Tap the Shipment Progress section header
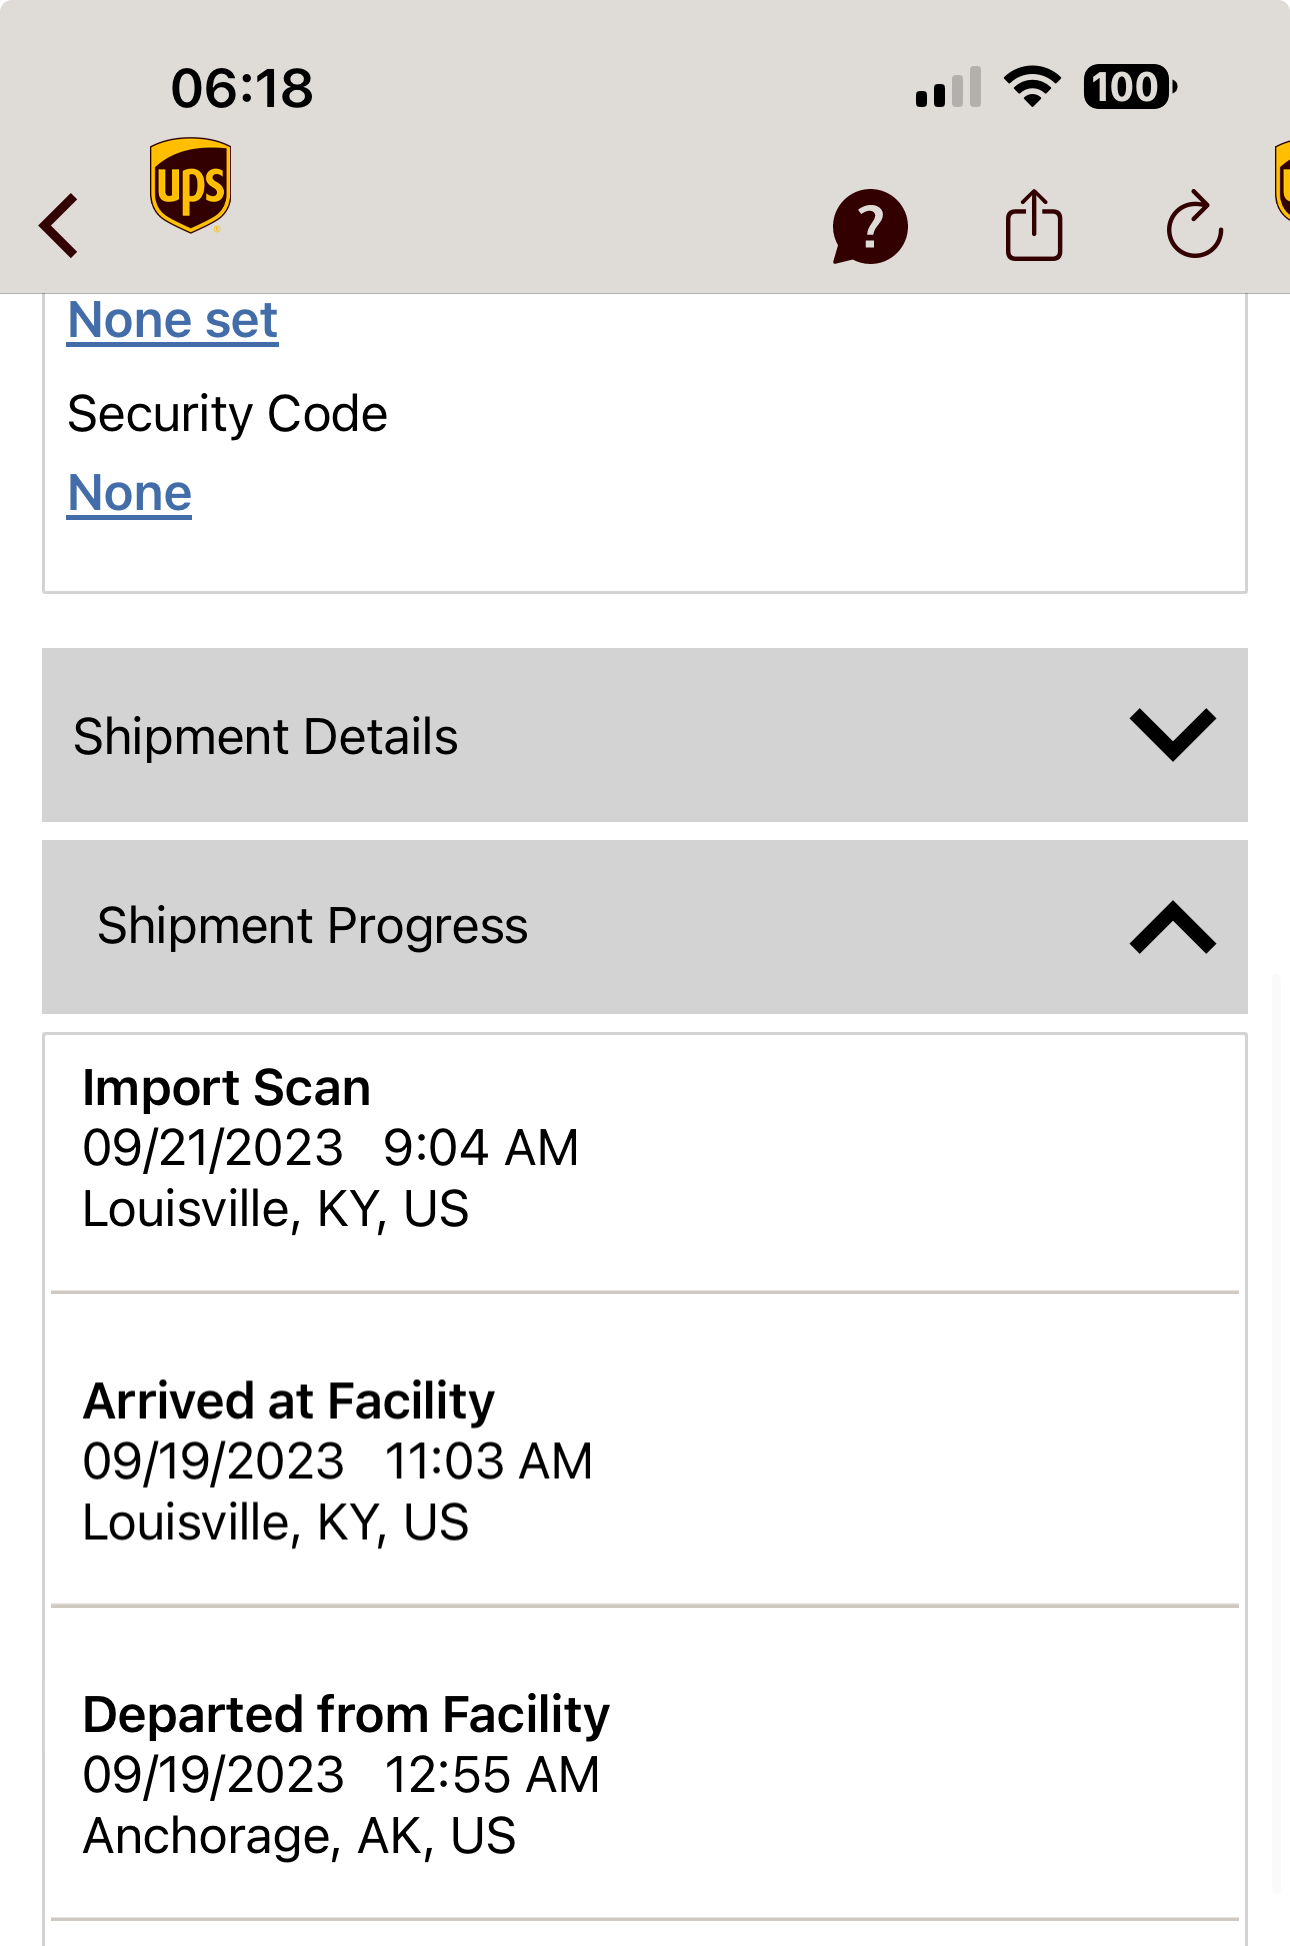The width and height of the screenshot is (1290, 1946). tap(645, 927)
